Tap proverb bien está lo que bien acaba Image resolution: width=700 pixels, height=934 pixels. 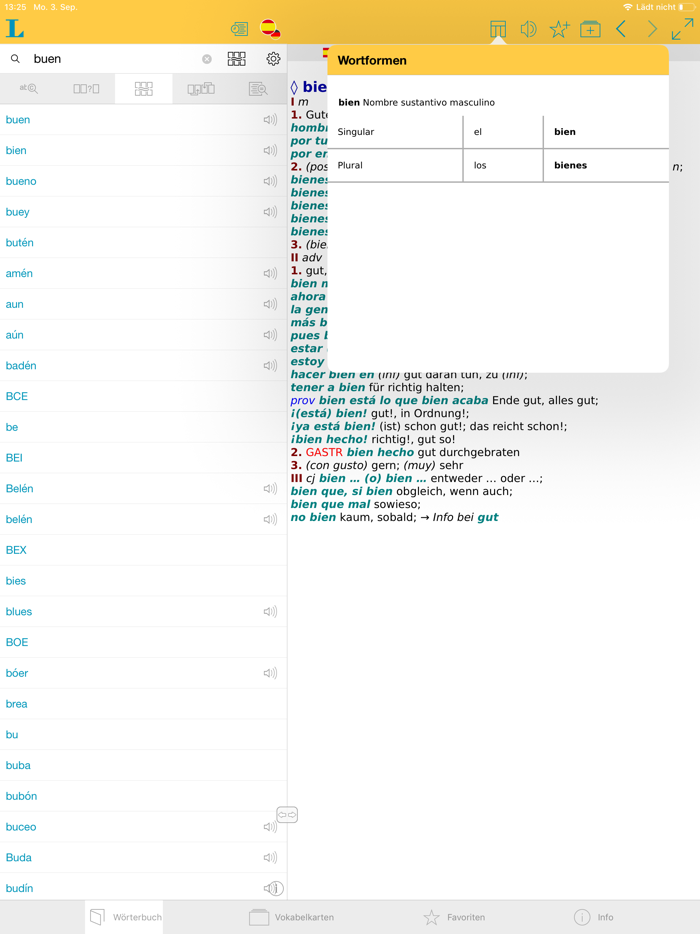[403, 400]
